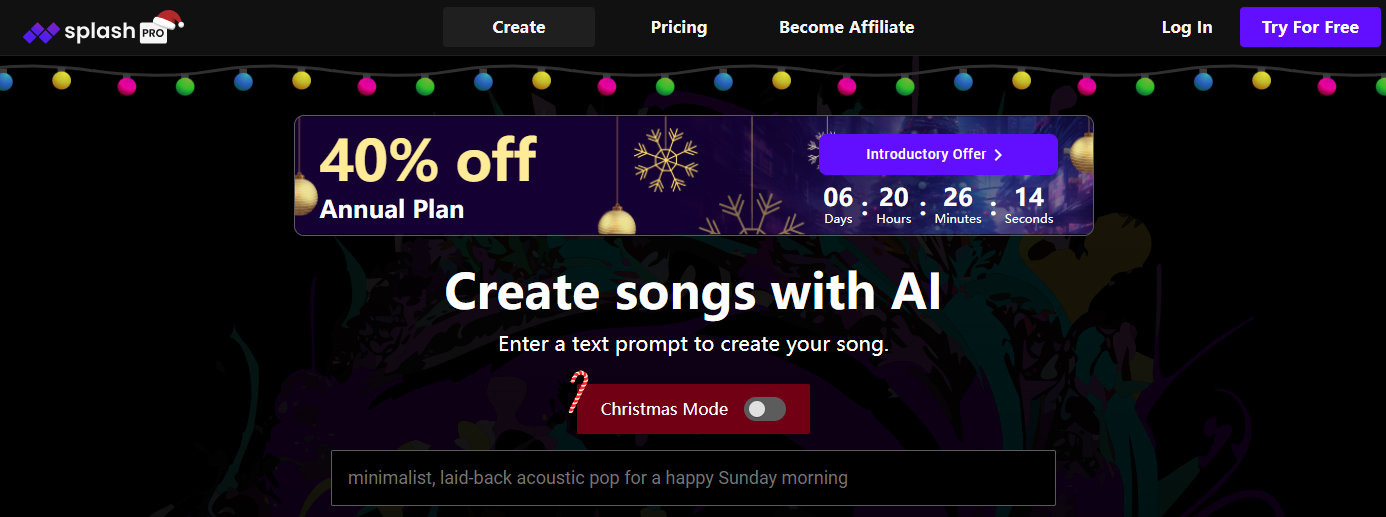Image resolution: width=1386 pixels, height=517 pixels.
Task: Click the candy cane icon
Action: (578, 392)
